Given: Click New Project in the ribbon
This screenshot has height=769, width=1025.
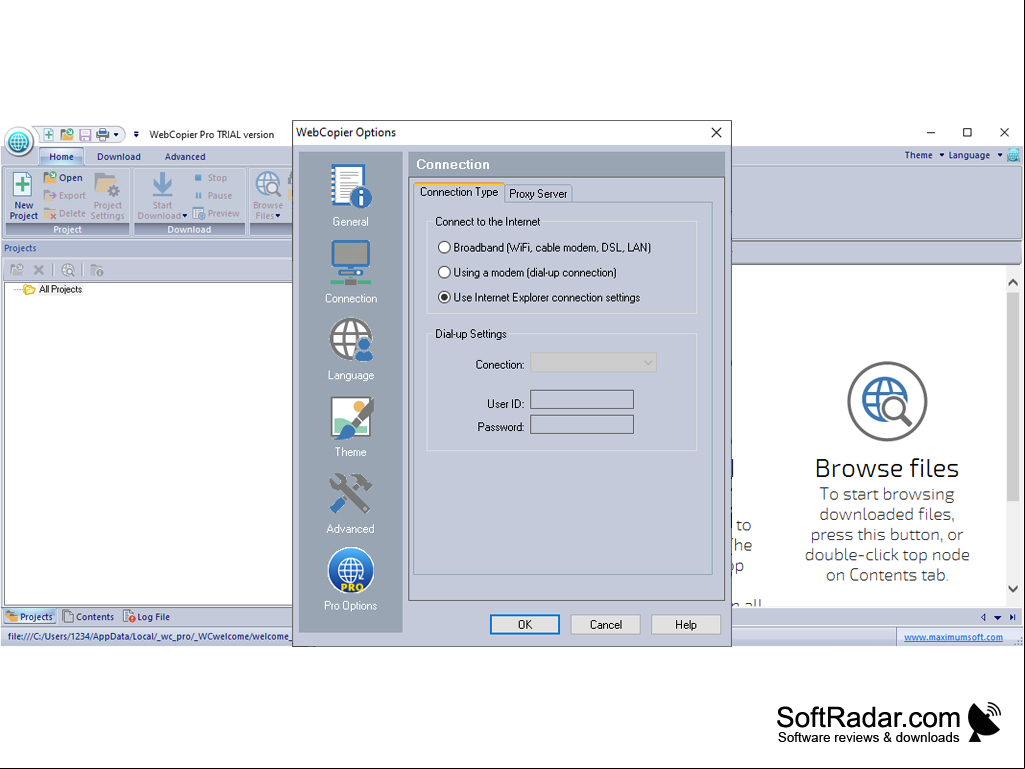Looking at the screenshot, I should coord(24,196).
